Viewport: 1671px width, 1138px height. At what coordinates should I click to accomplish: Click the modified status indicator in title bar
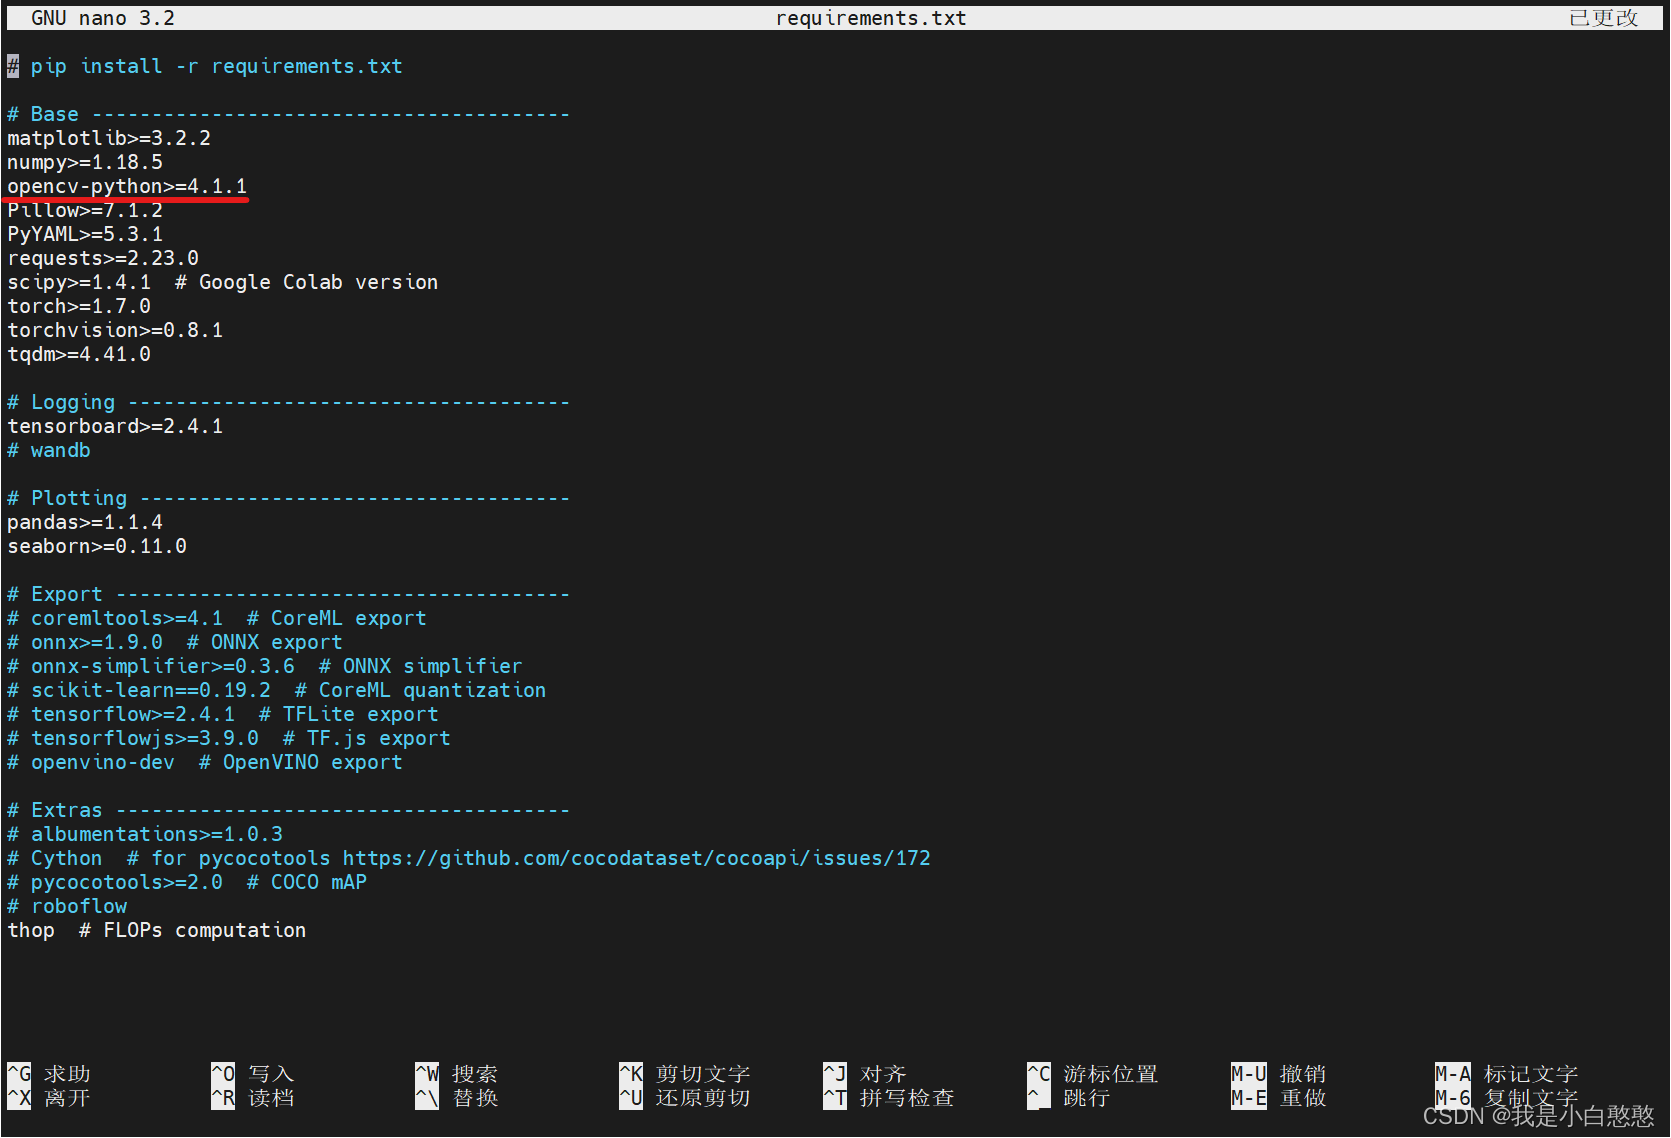[1603, 18]
